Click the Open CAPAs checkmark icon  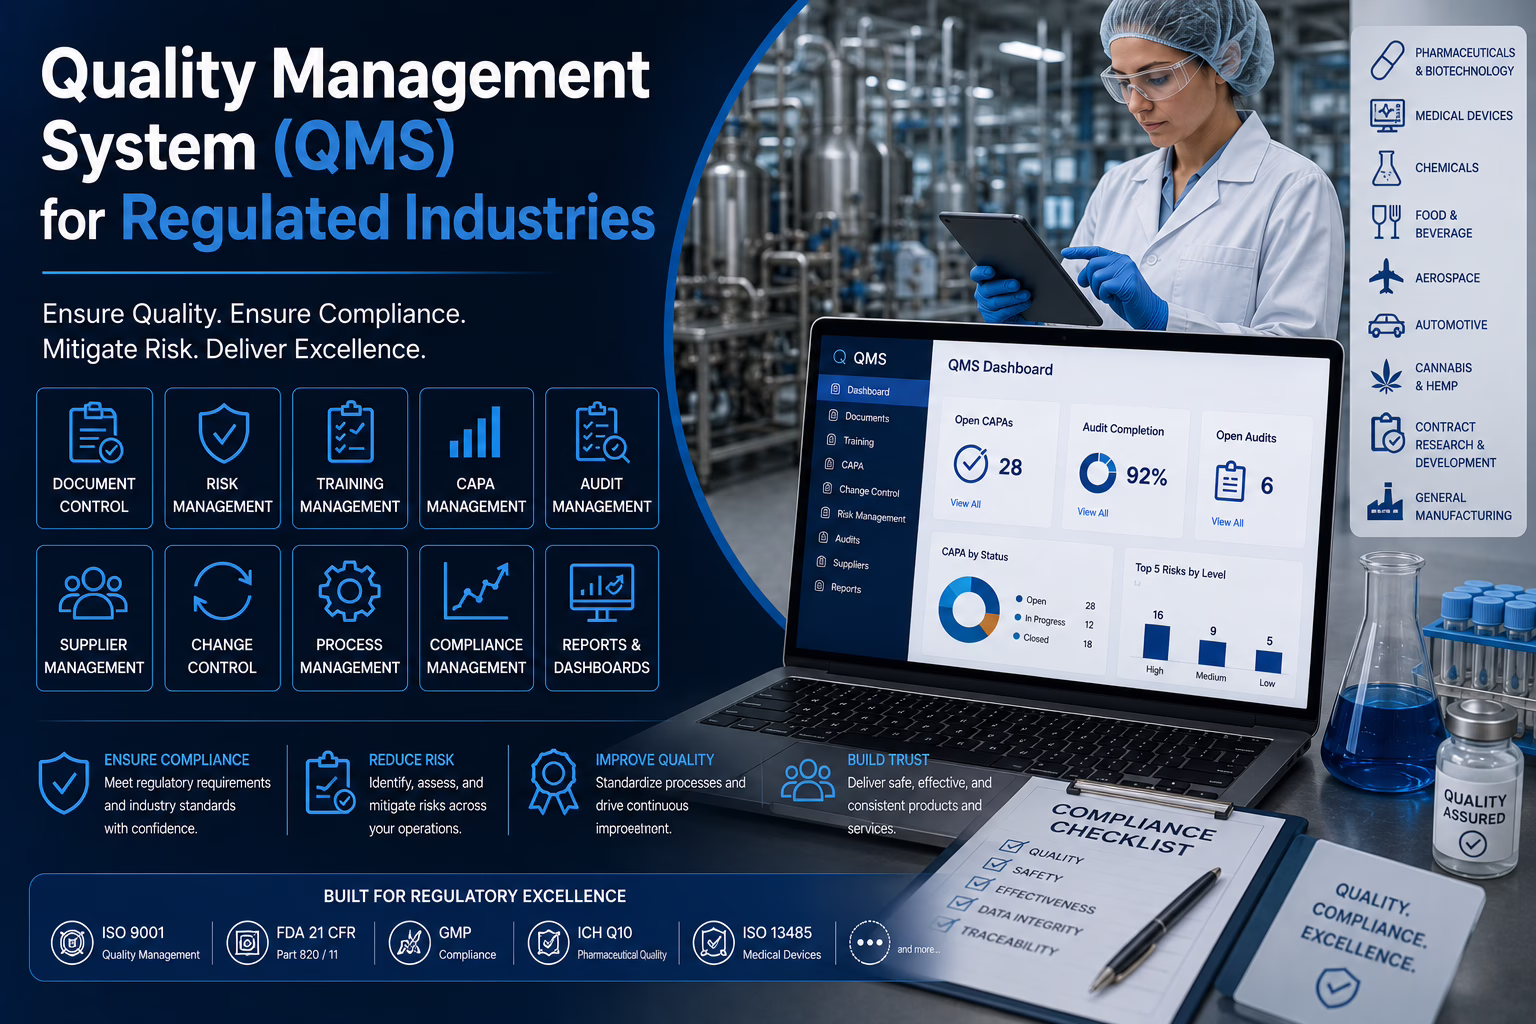click(971, 464)
